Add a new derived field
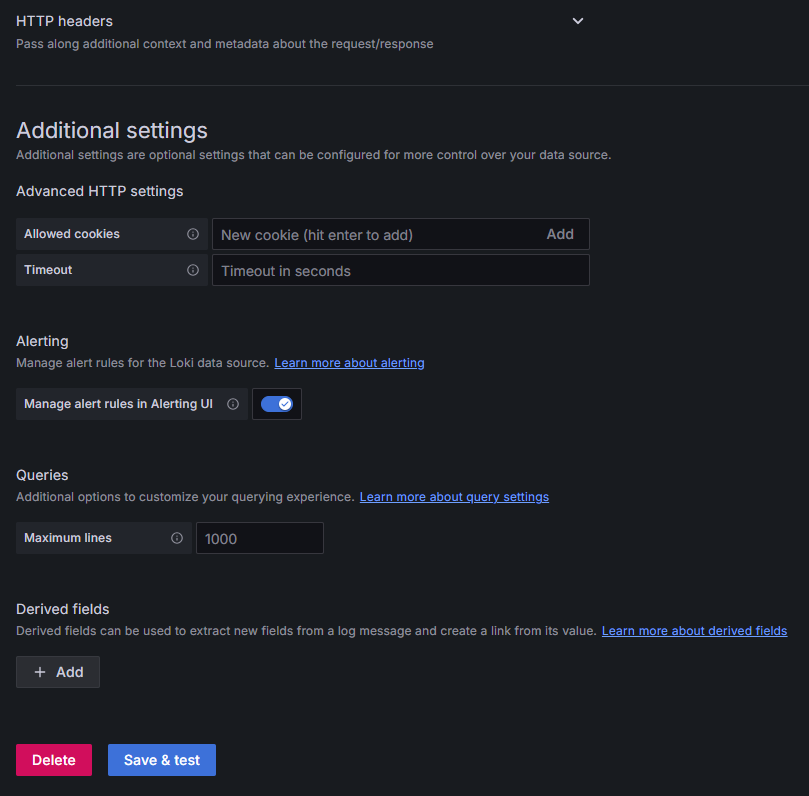The width and height of the screenshot is (809, 796). 58,672
